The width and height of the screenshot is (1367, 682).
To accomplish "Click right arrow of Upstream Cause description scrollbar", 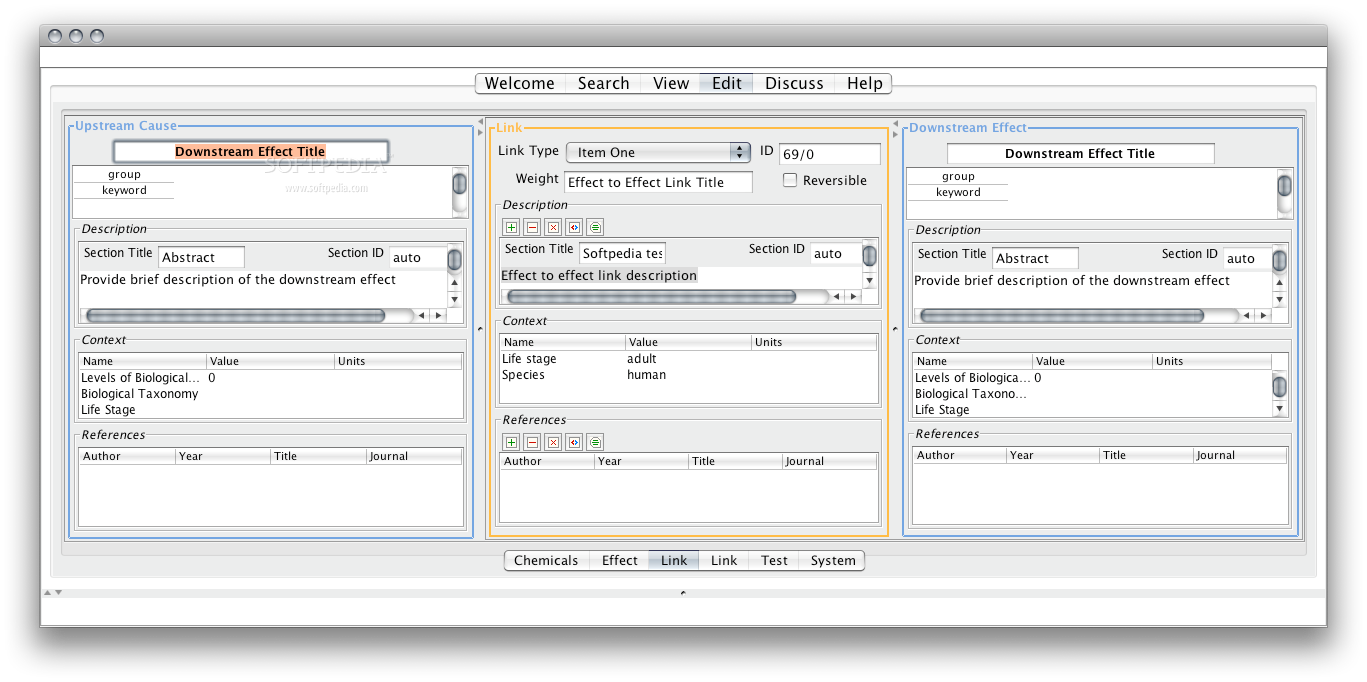I will click(x=437, y=315).
